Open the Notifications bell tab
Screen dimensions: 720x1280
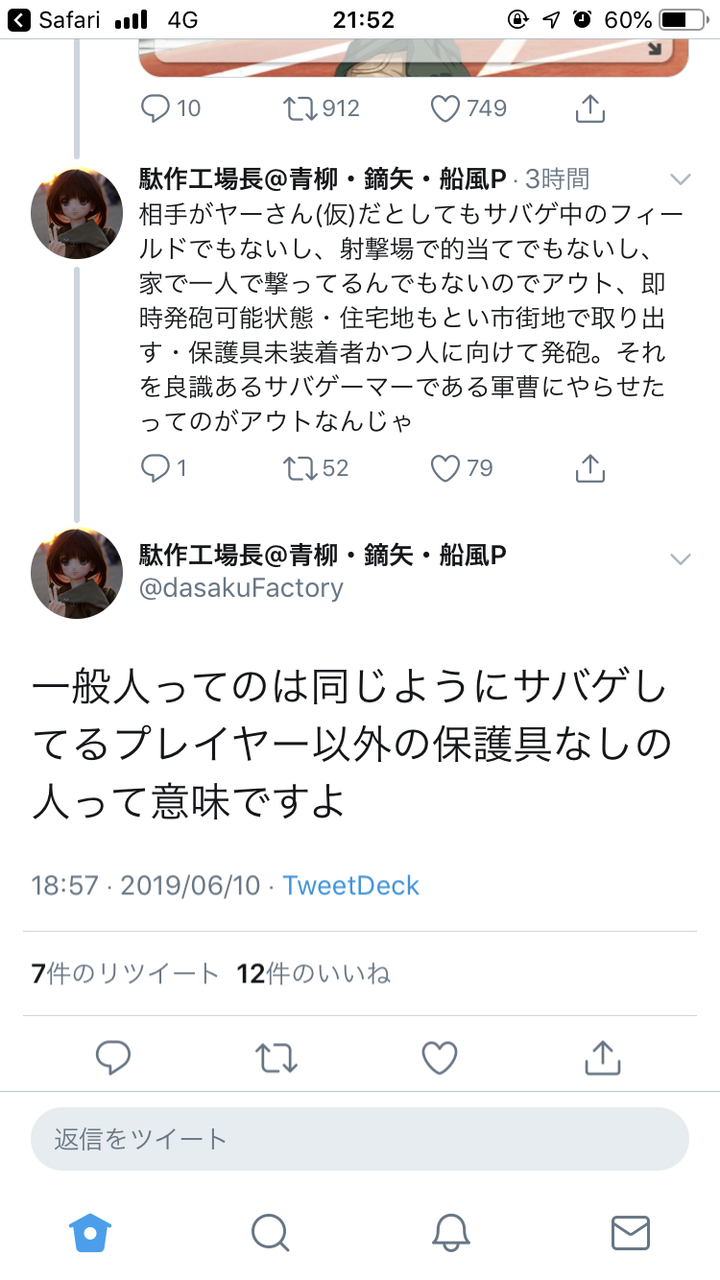coord(451,1233)
